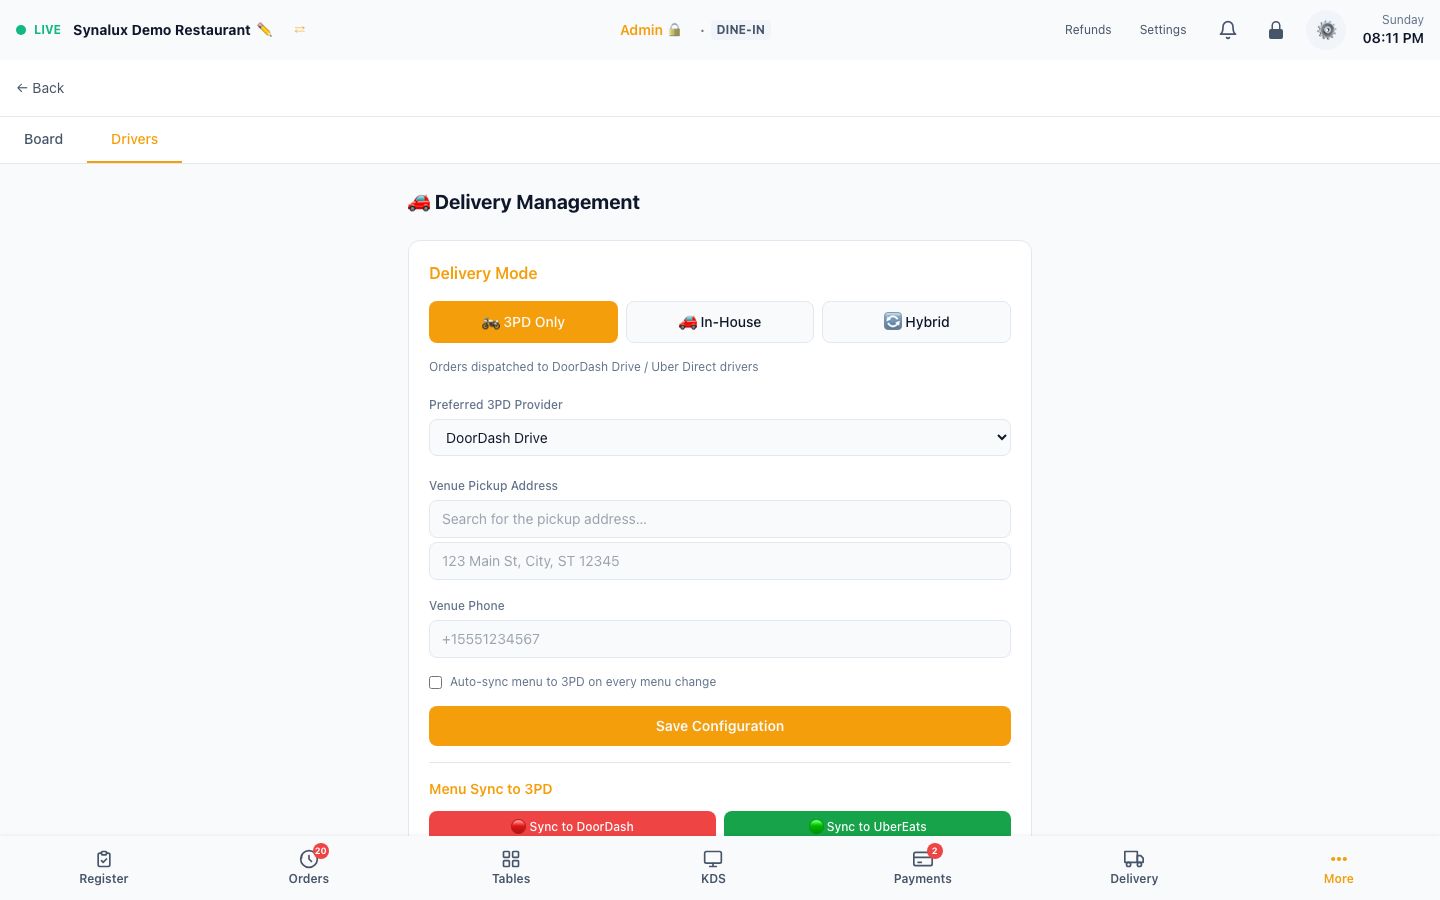1440x900 pixels.
Task: Click the lock screen padlock icon
Action: point(1276,30)
